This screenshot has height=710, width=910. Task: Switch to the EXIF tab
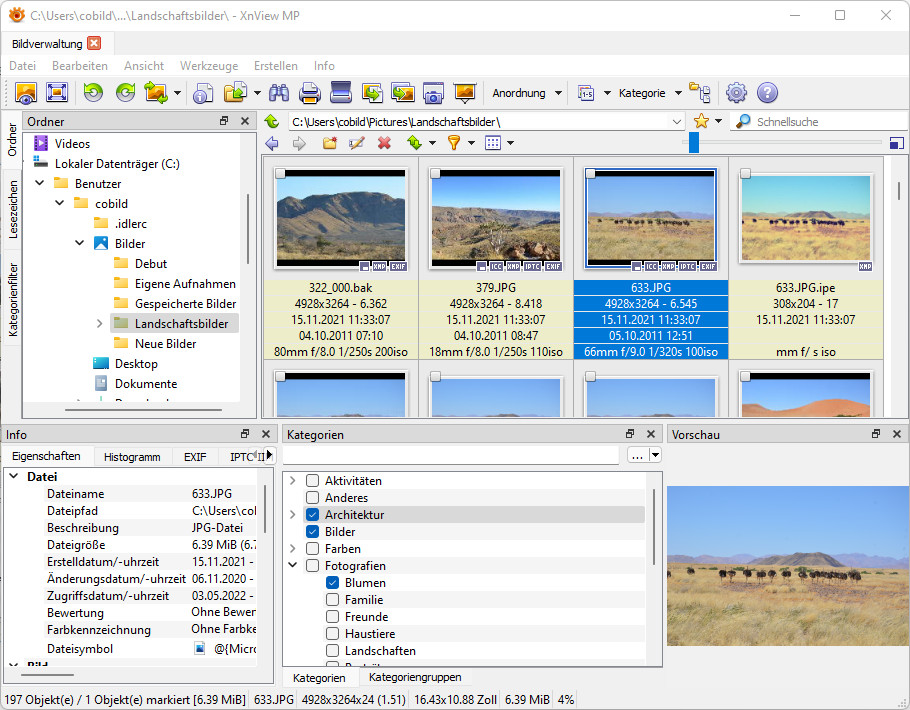[194, 456]
